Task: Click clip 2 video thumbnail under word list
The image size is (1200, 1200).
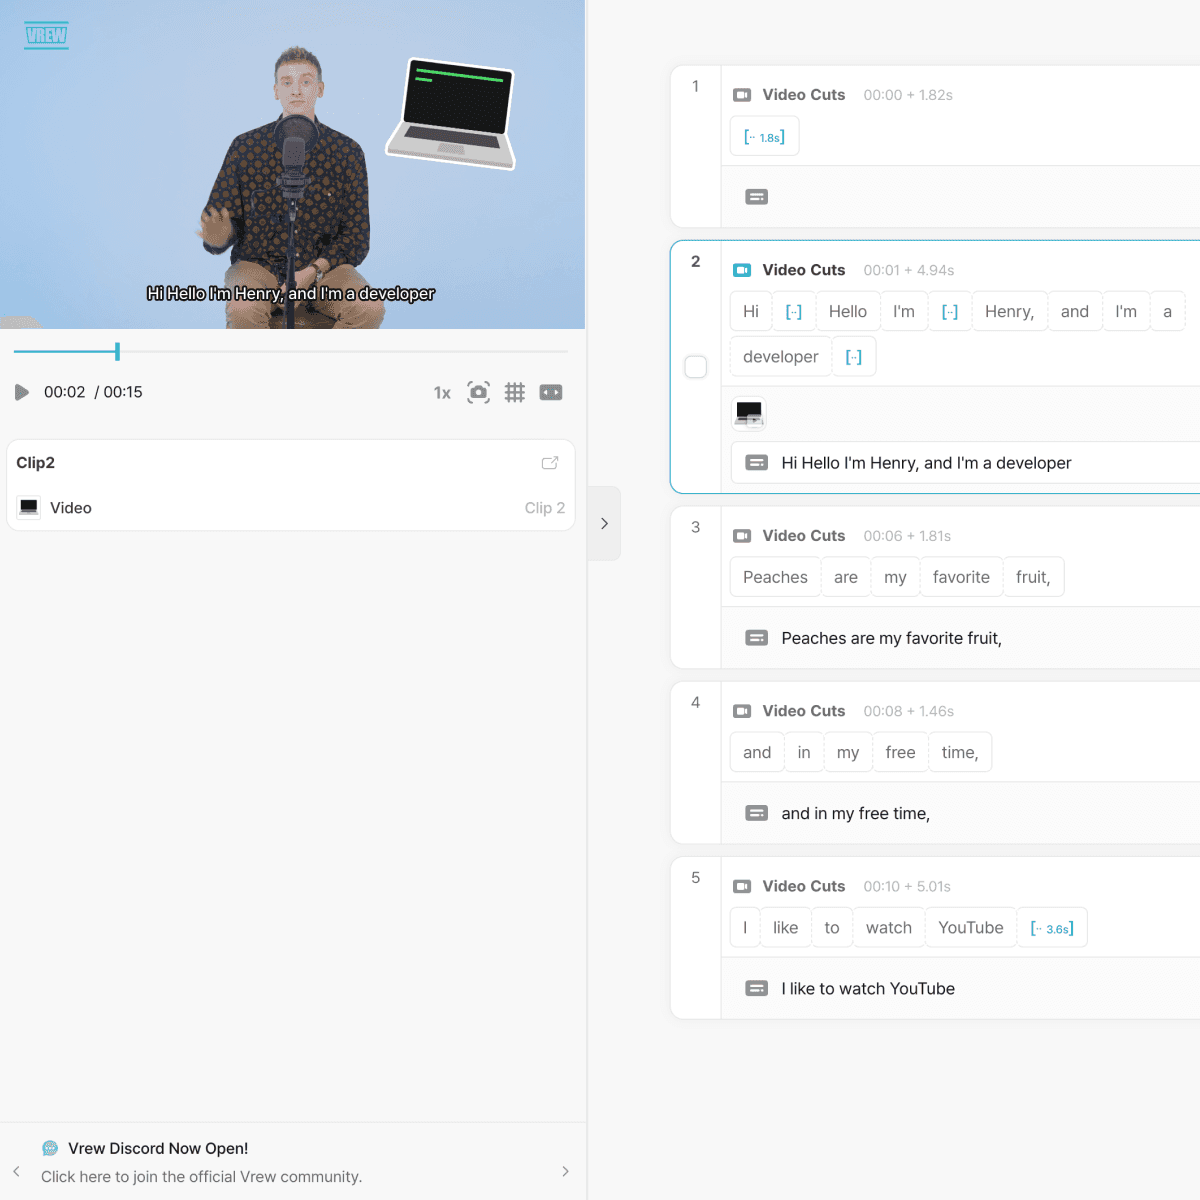Action: click(749, 412)
